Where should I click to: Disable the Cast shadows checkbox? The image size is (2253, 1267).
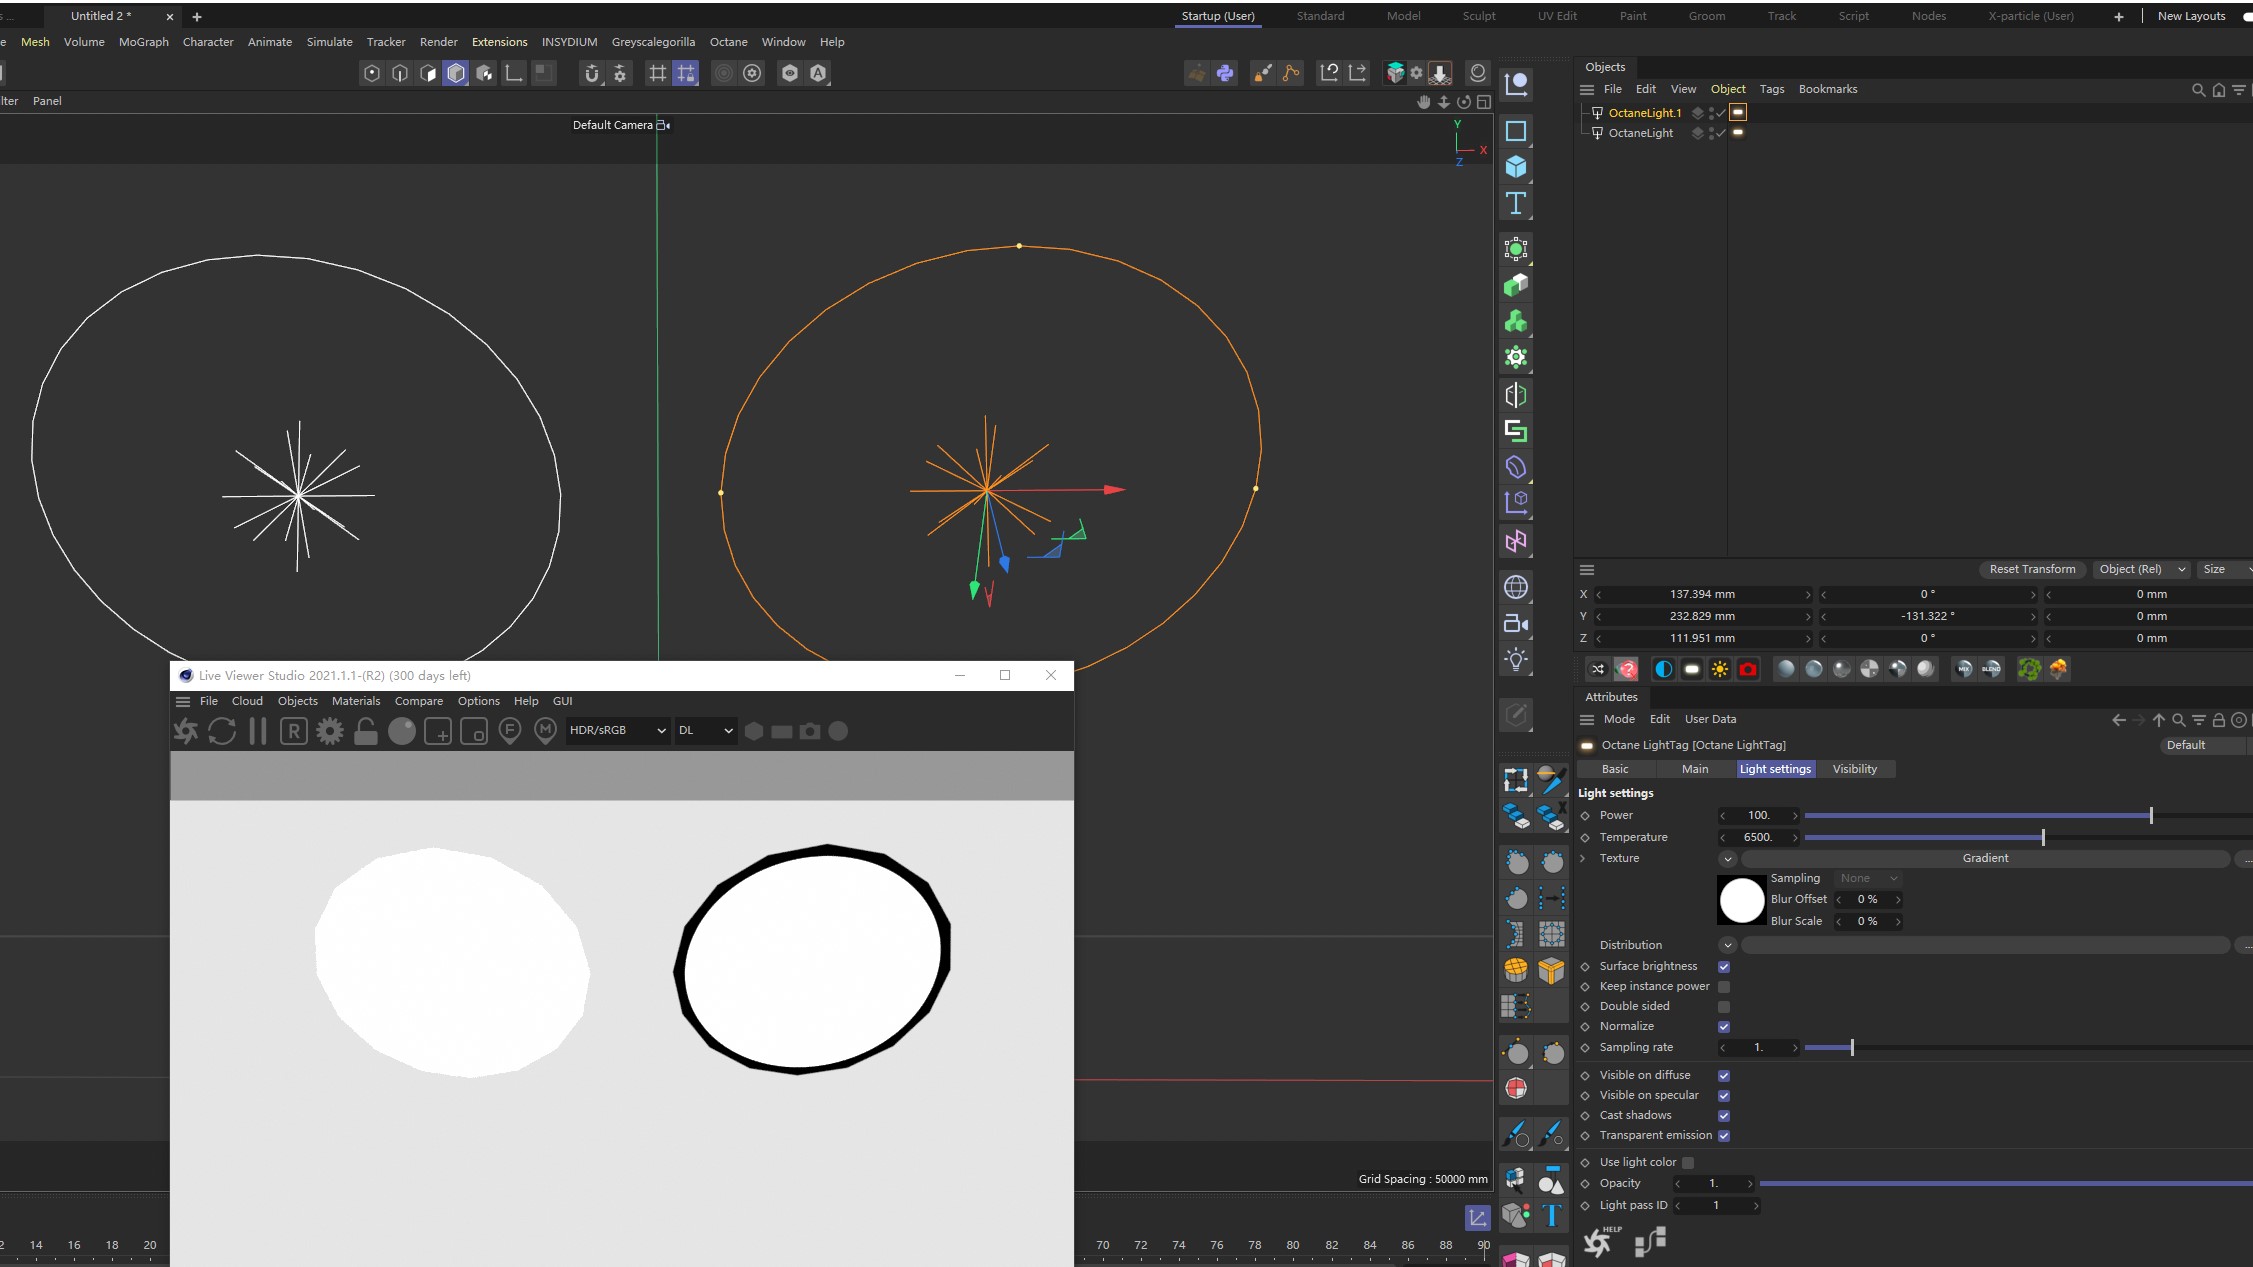click(1724, 1116)
